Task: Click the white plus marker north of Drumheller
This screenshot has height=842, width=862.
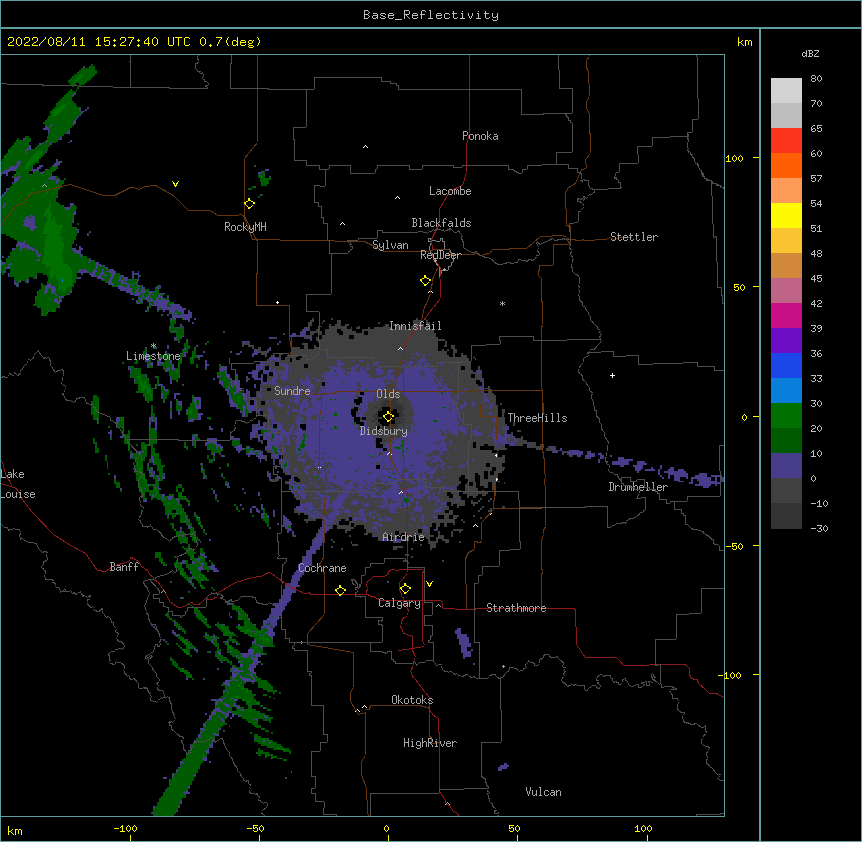Action: [x=612, y=375]
